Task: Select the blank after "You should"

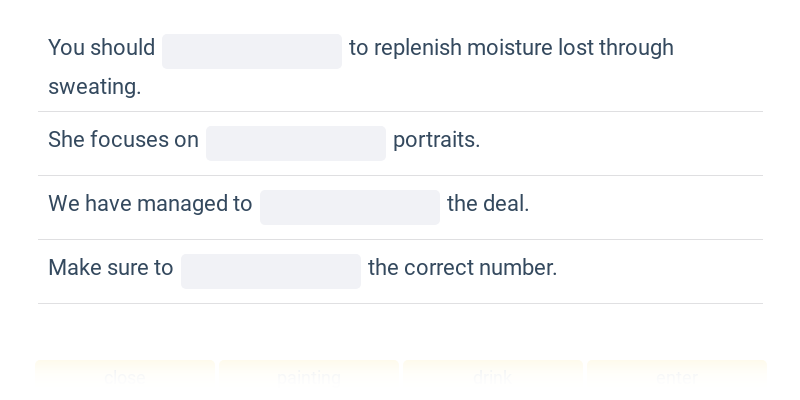Action: tap(252, 52)
